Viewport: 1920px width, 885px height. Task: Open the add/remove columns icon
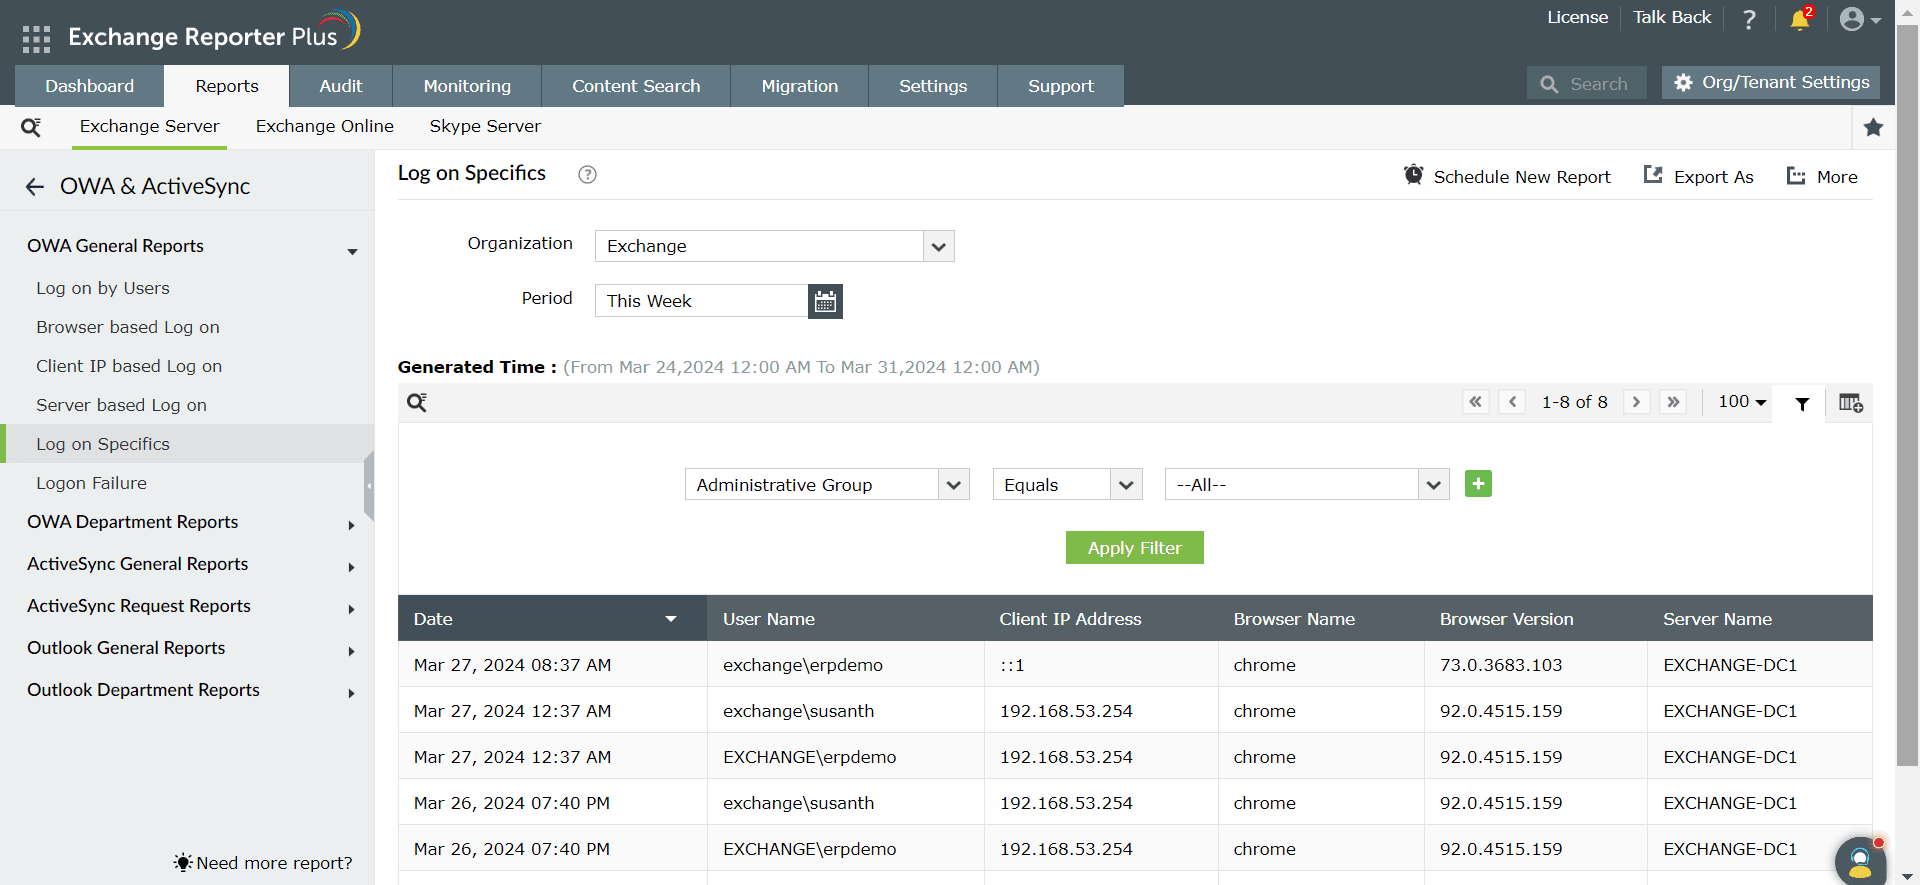pyautogui.click(x=1850, y=403)
